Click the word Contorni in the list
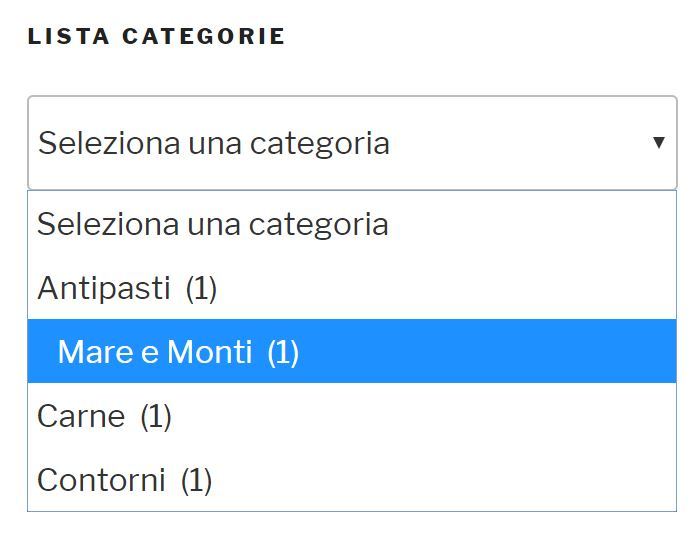The image size is (697, 537). pyautogui.click(x=101, y=480)
